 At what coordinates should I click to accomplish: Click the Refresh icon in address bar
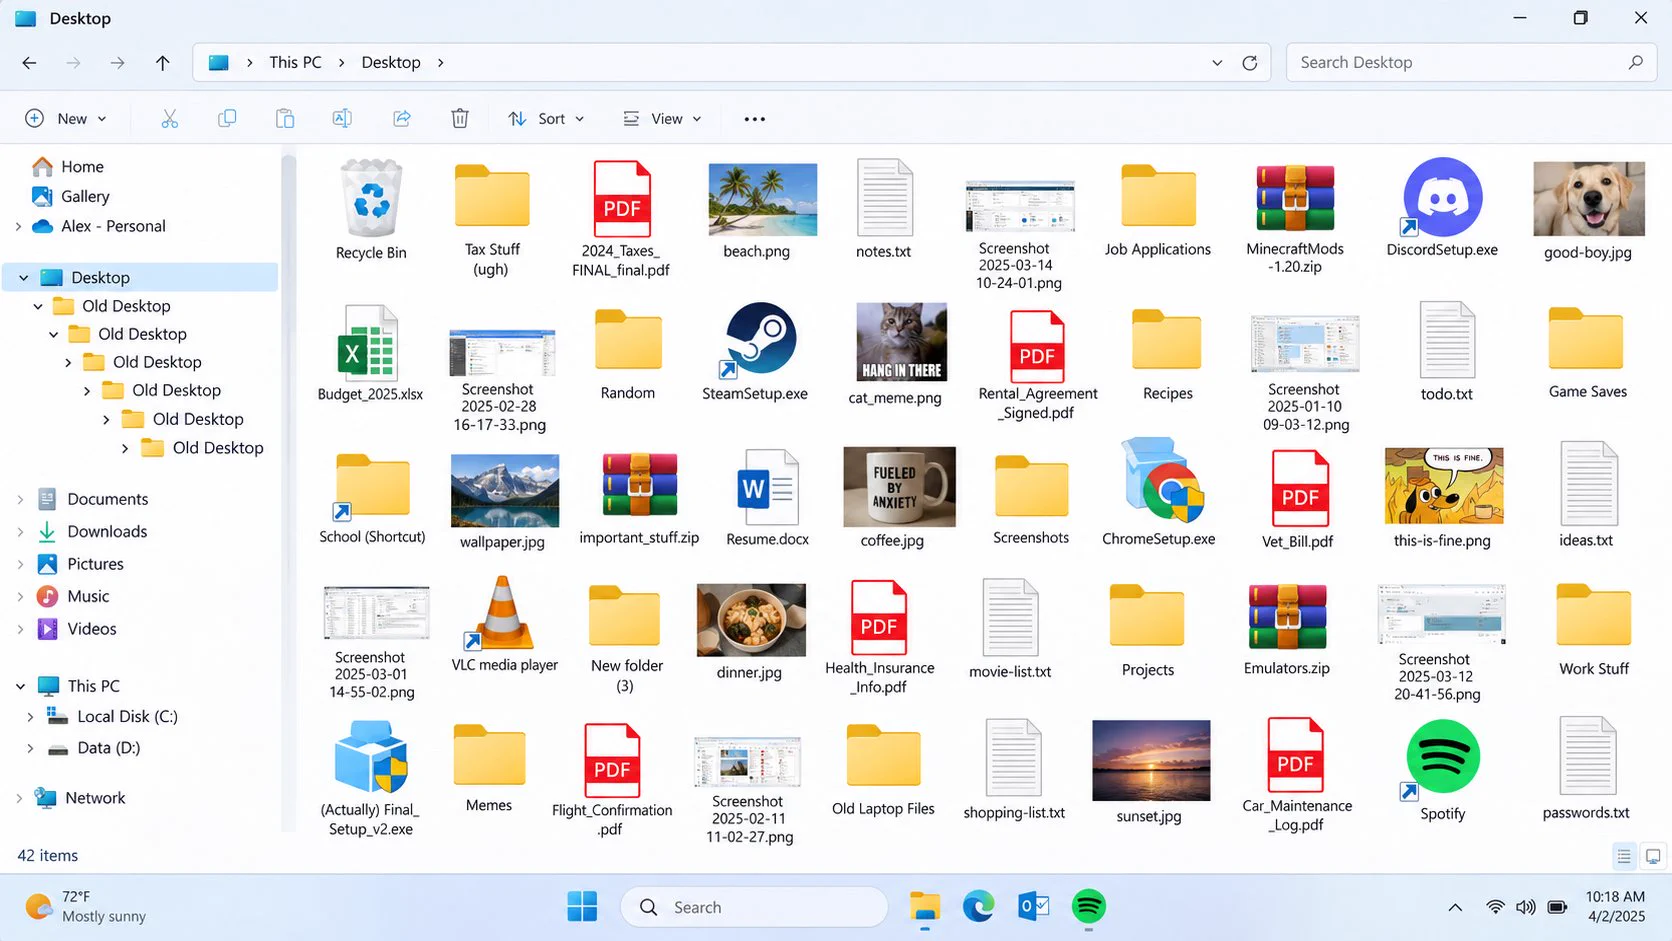(x=1250, y=63)
